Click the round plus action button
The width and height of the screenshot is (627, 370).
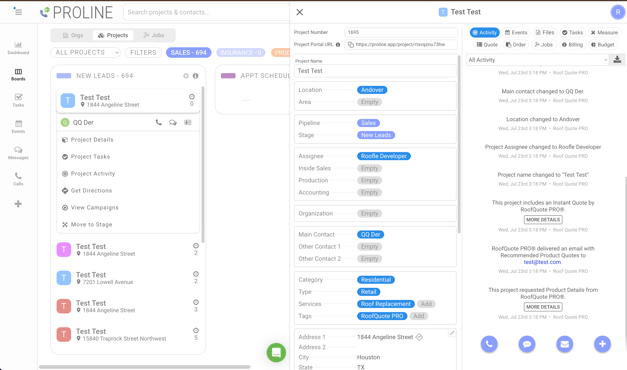click(603, 344)
